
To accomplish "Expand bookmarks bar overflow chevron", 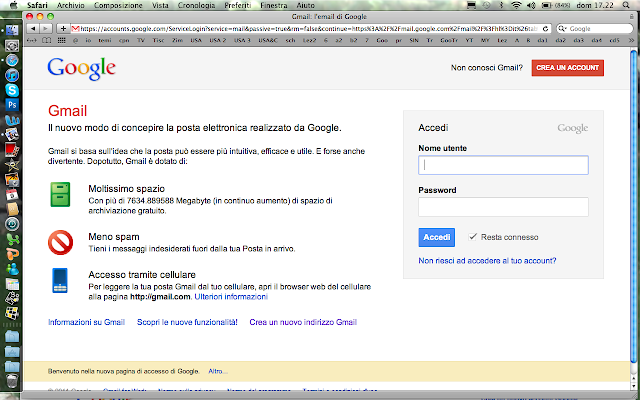I will pos(631,40).
